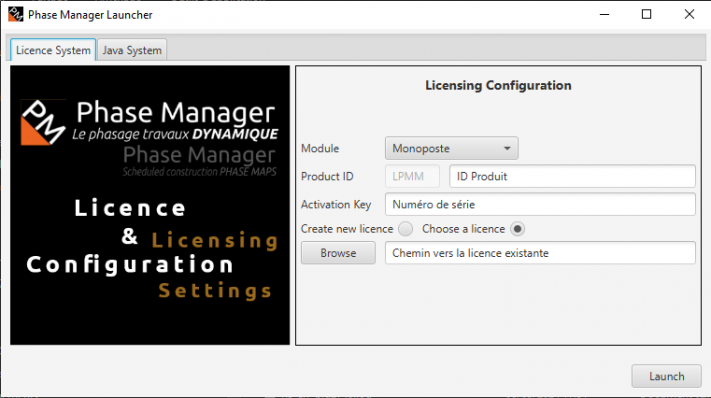Select the Create new licence radio button
The image size is (711, 398).
tap(405, 229)
